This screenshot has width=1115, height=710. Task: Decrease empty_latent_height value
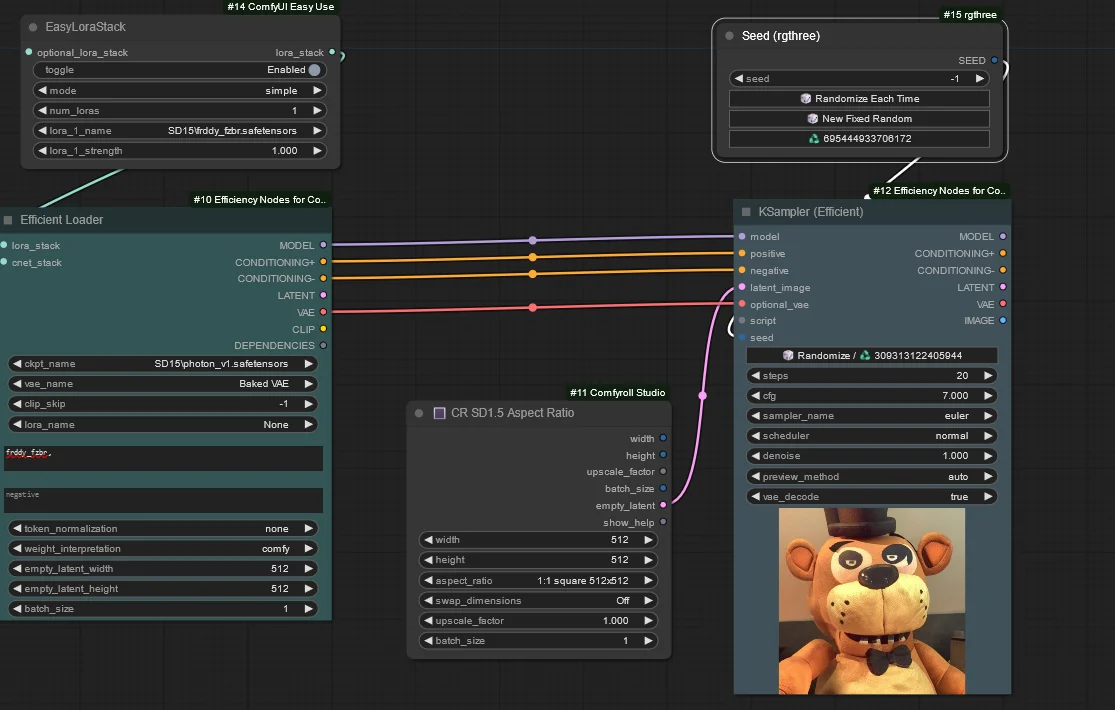17,588
